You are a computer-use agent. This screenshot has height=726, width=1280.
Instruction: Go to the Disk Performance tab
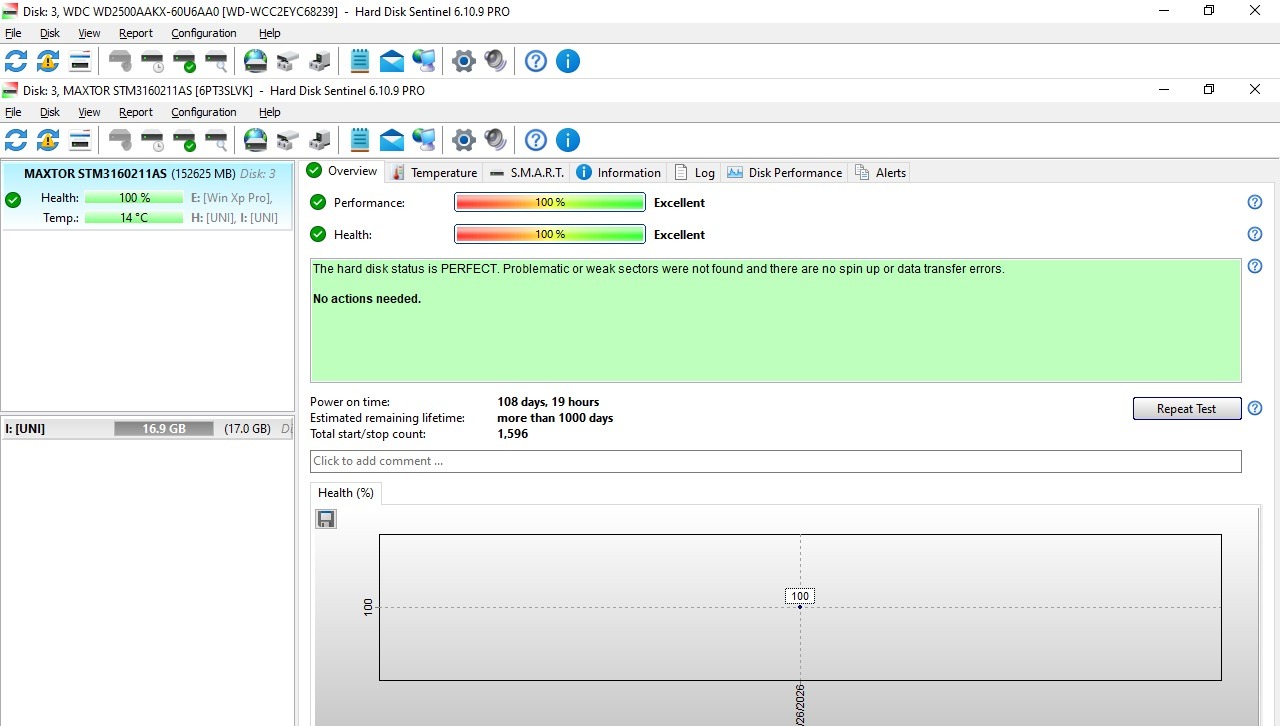[x=785, y=173]
